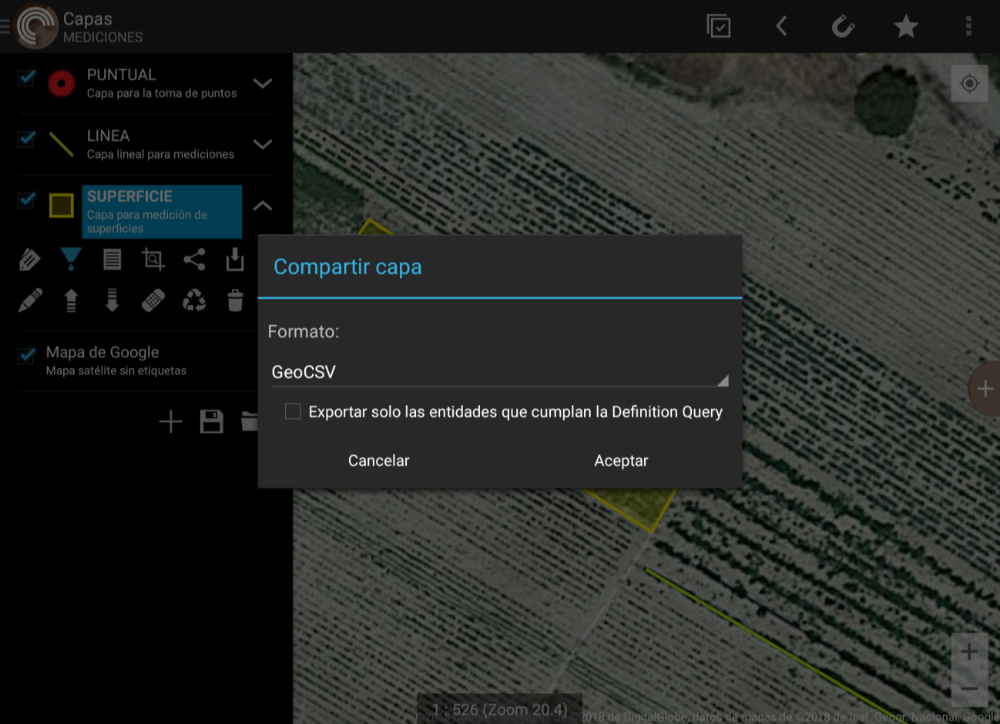Open the hamburger navigation menu
Viewport: 1000px width, 724px height.
click(6, 26)
